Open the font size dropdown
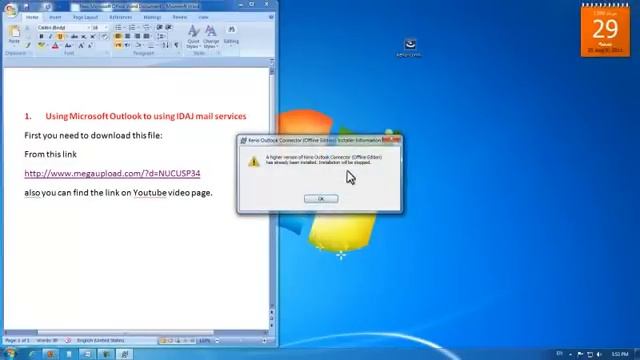This screenshot has width=640, height=360. (x=106, y=27)
